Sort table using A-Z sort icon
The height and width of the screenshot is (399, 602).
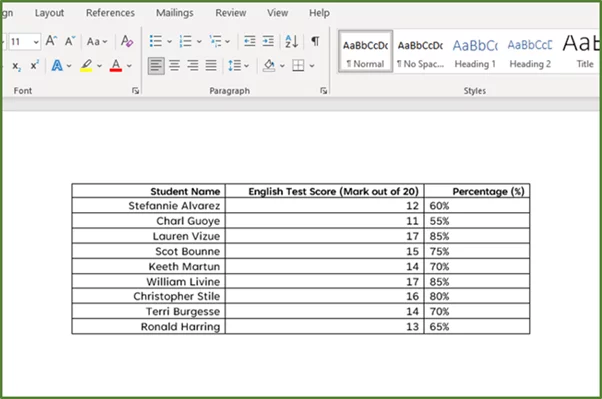click(x=291, y=41)
